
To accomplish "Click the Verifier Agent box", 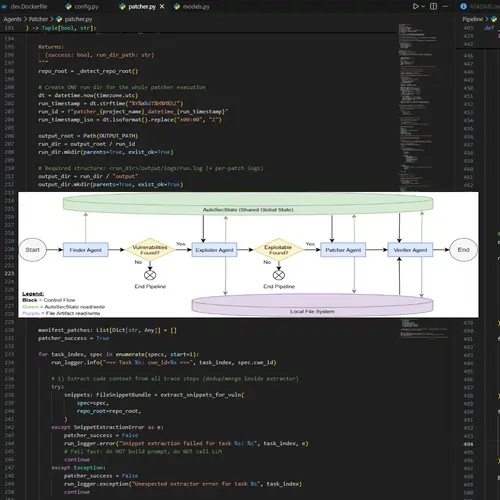I will point(410,250).
